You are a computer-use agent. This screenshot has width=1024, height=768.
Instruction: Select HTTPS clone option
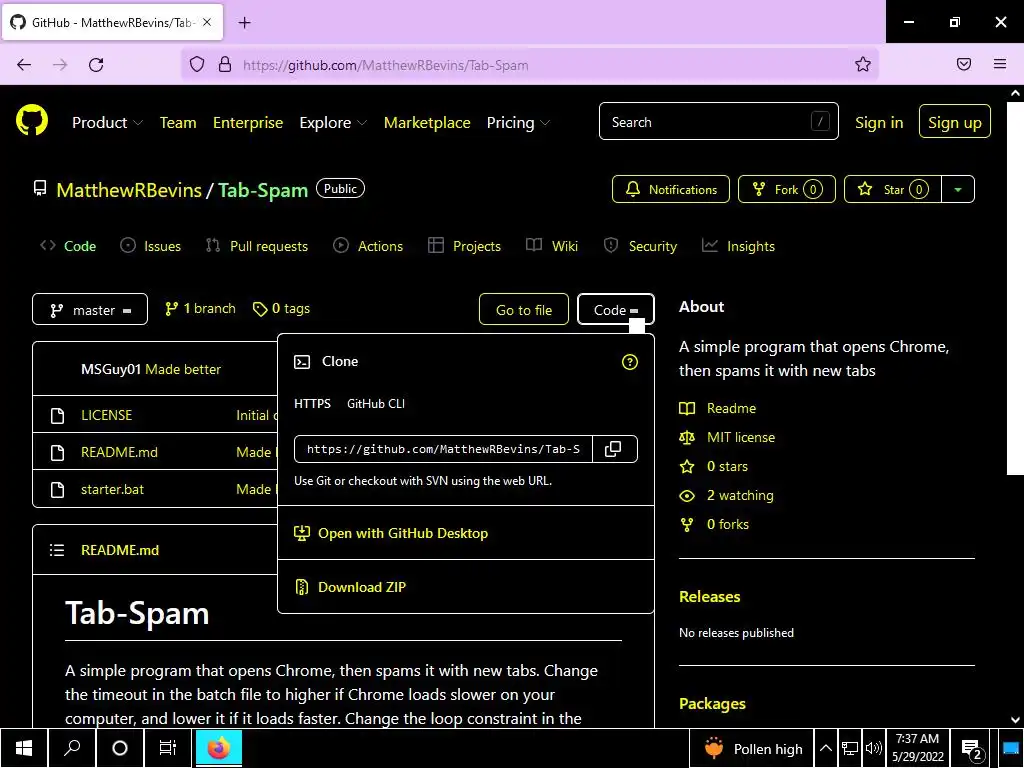312,404
